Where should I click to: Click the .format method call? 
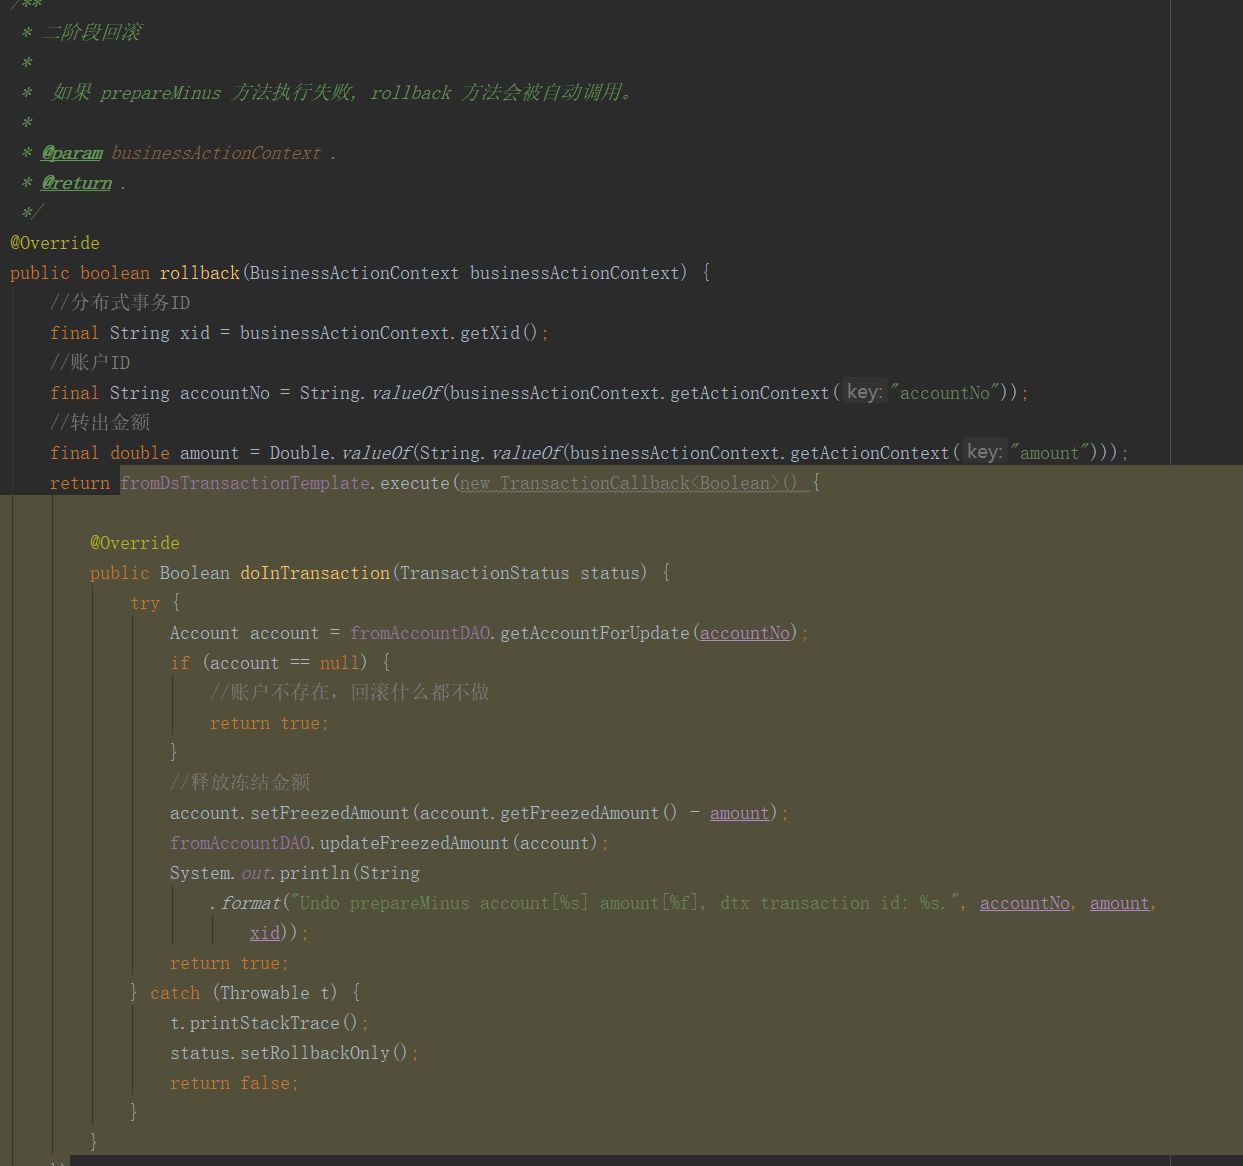click(246, 903)
